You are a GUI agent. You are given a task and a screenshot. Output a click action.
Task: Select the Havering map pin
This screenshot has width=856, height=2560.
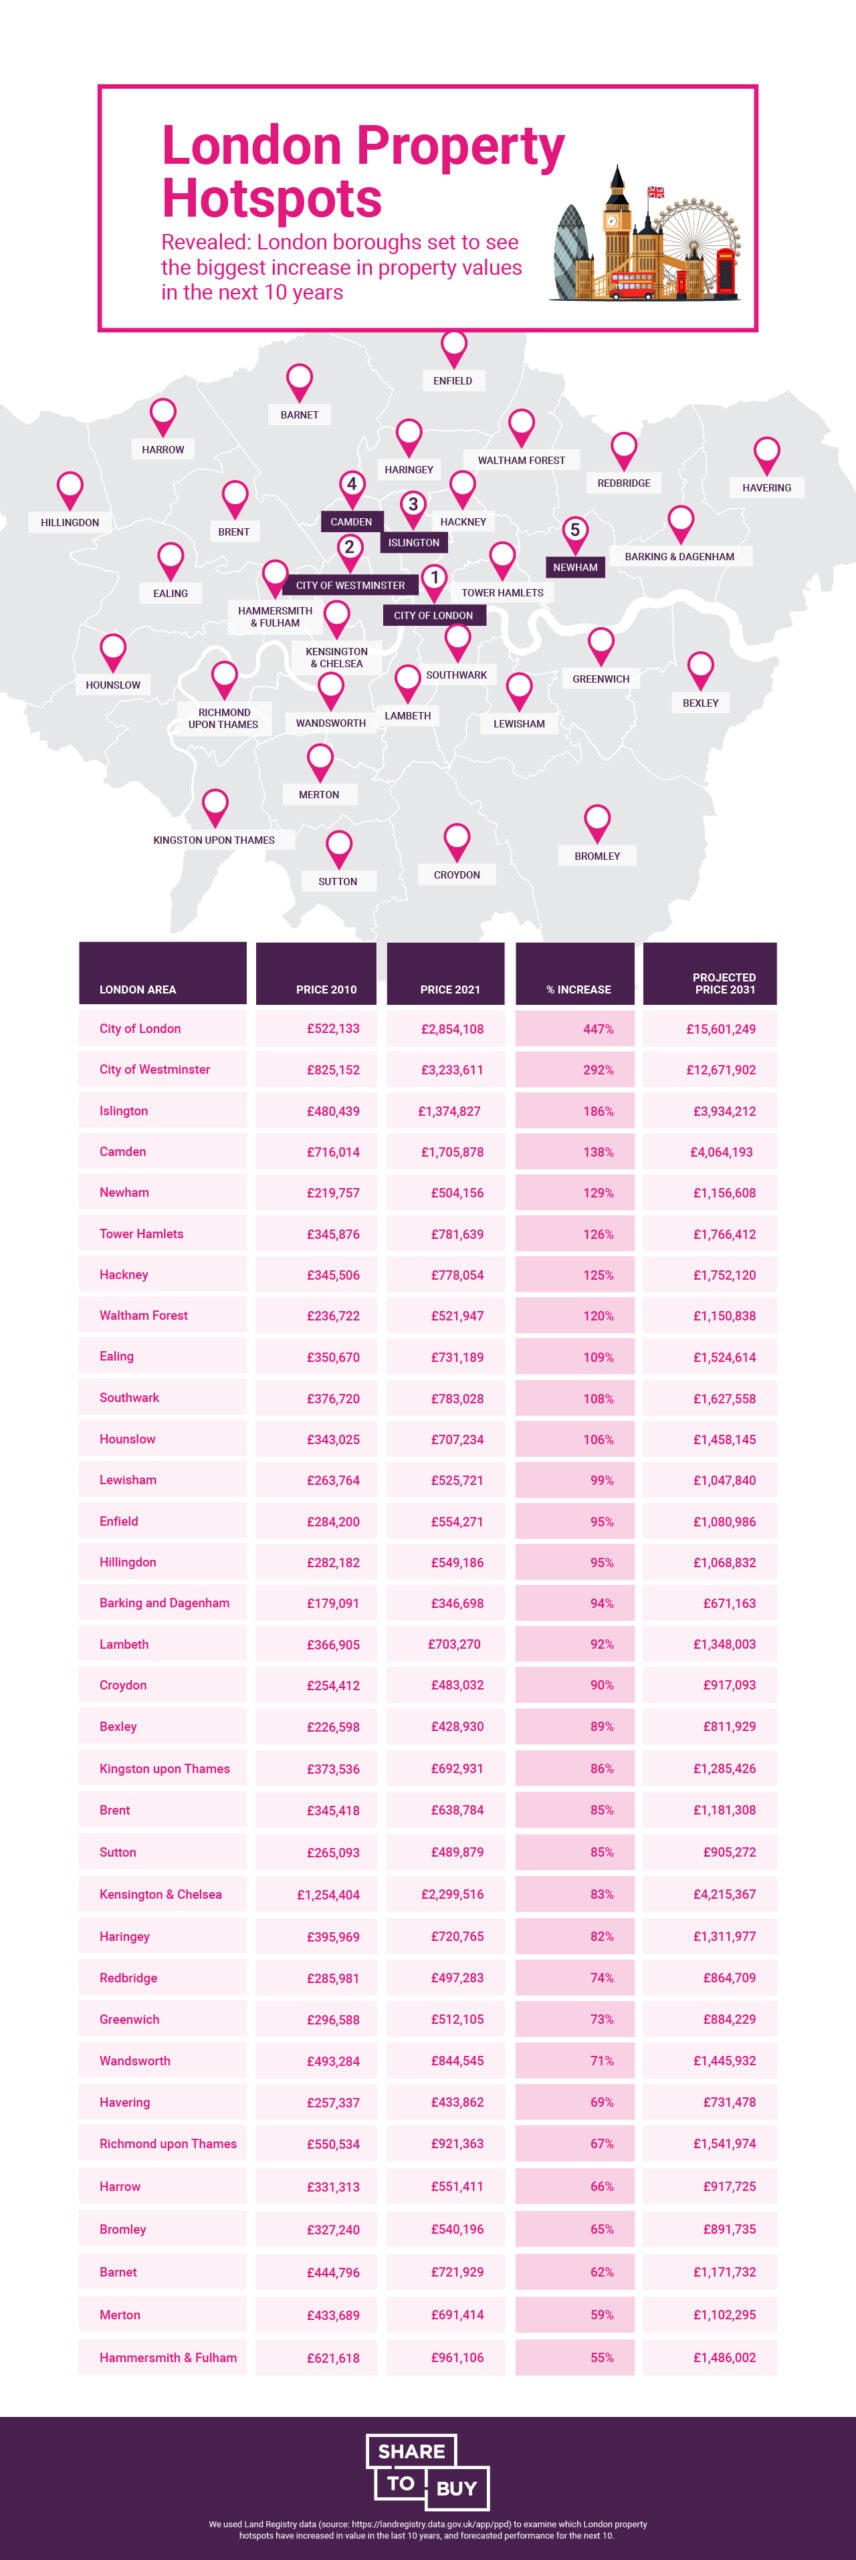(x=767, y=454)
